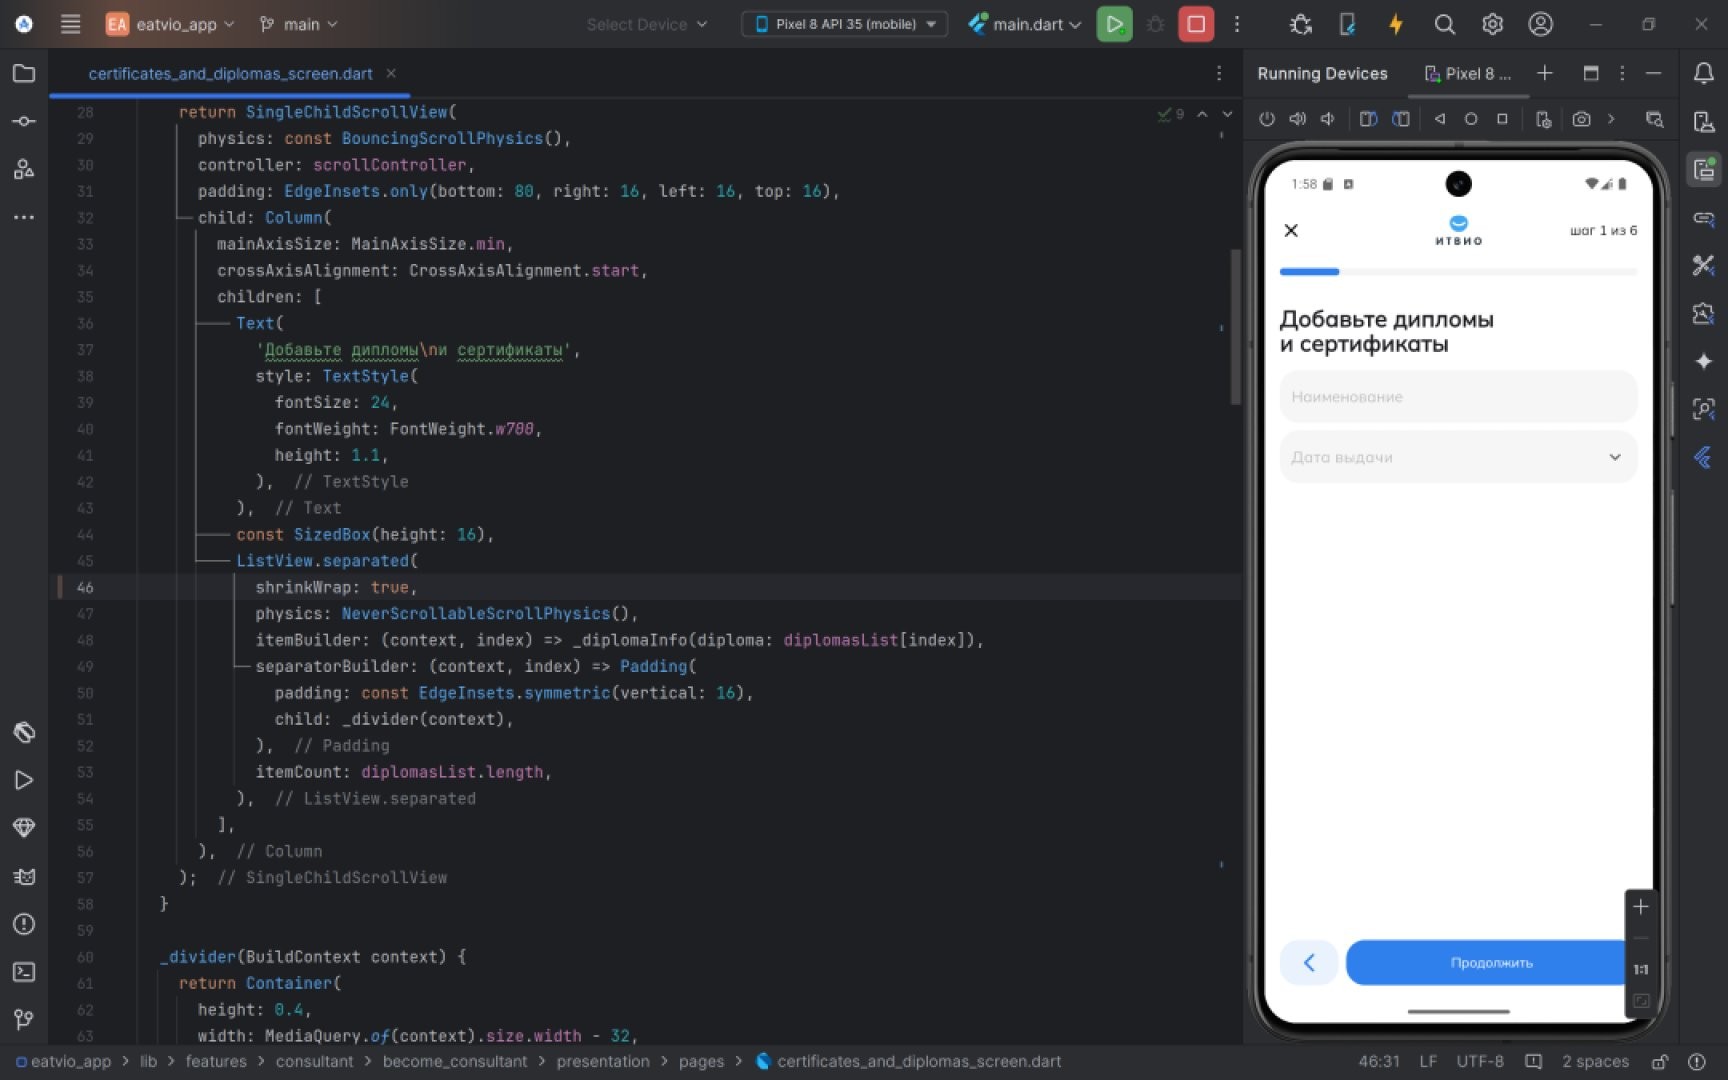The height and width of the screenshot is (1080, 1728).
Task: Change UTF-8 file encoding in status bar
Action: pos(1479,1061)
